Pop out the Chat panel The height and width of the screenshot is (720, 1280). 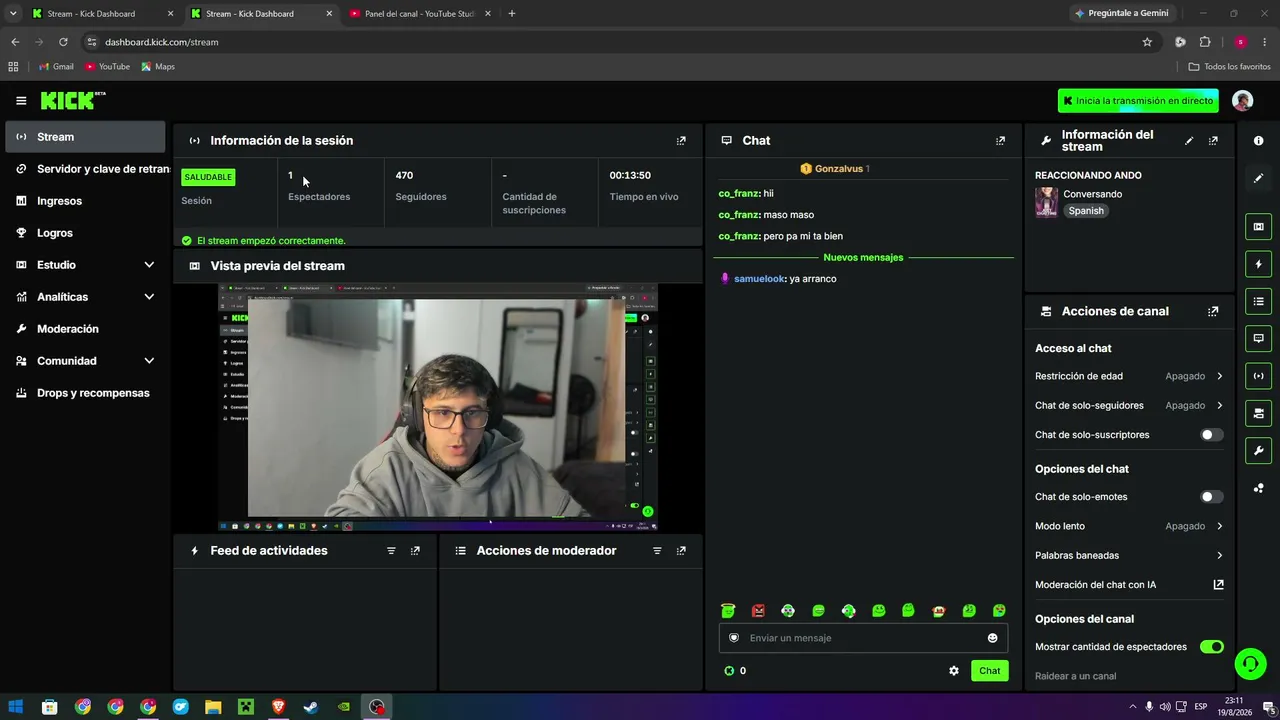[x=1000, y=141]
